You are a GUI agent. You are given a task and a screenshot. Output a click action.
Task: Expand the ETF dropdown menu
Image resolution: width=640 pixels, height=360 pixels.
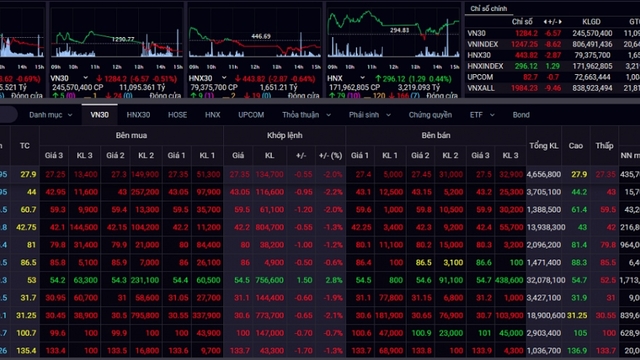point(482,115)
